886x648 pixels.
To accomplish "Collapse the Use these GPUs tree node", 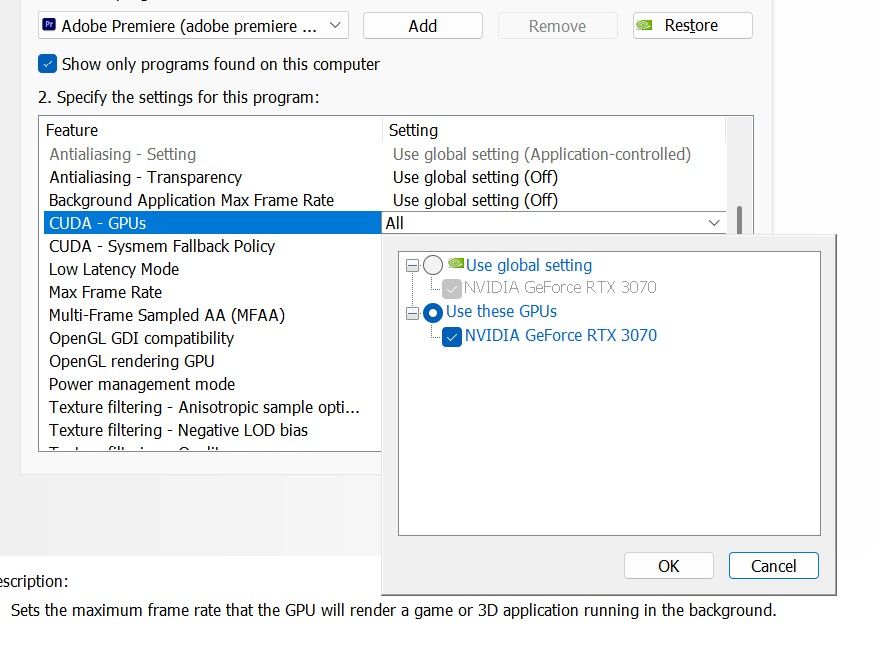I will tap(412, 312).
